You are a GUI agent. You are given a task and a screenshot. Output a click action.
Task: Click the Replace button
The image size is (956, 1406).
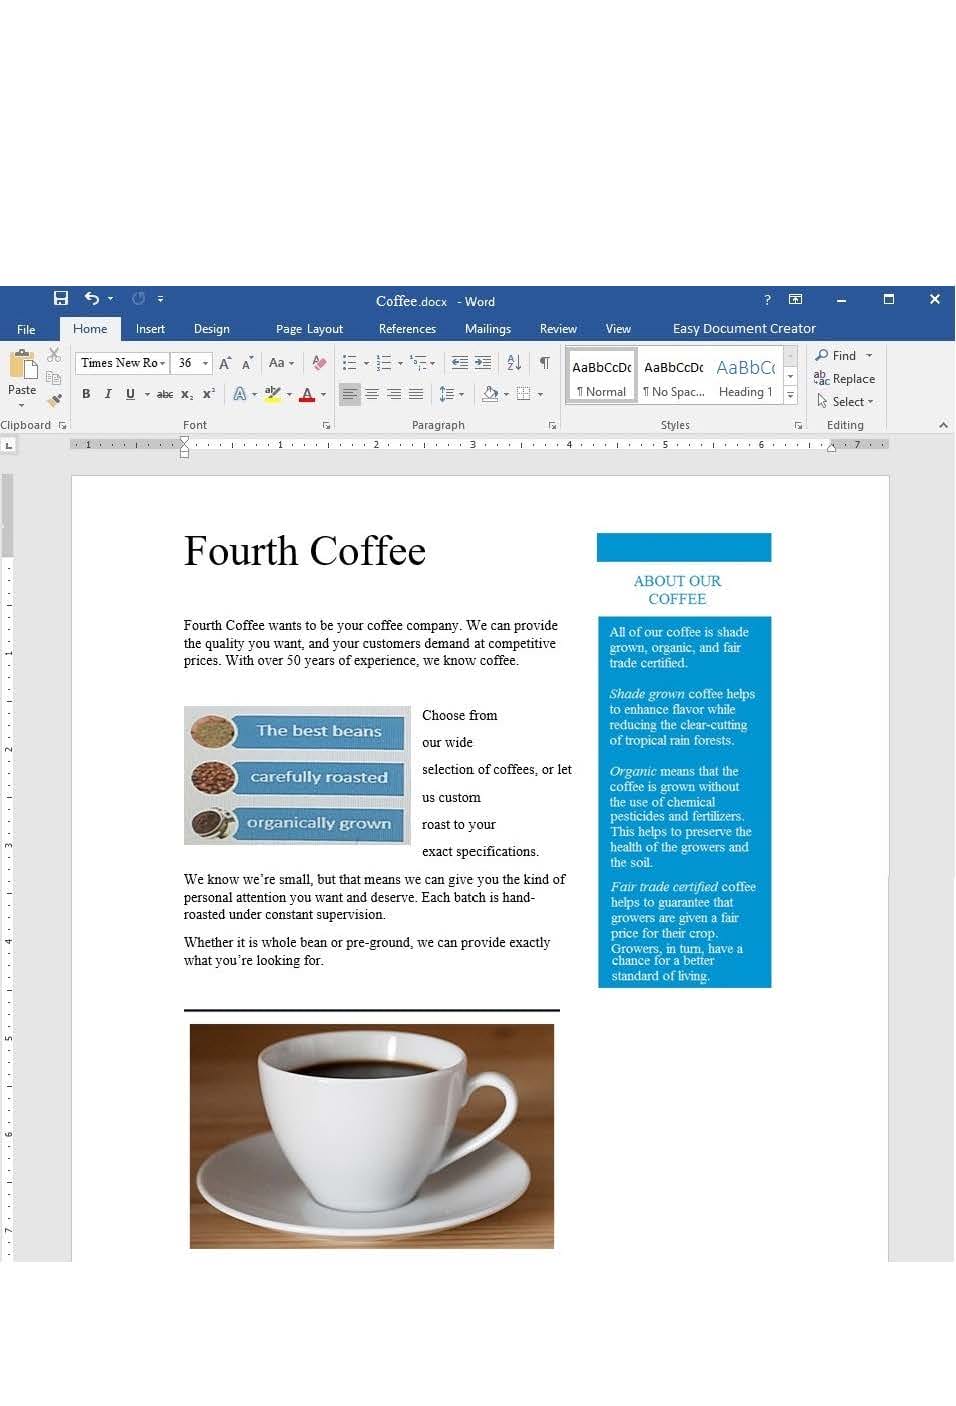(x=845, y=379)
